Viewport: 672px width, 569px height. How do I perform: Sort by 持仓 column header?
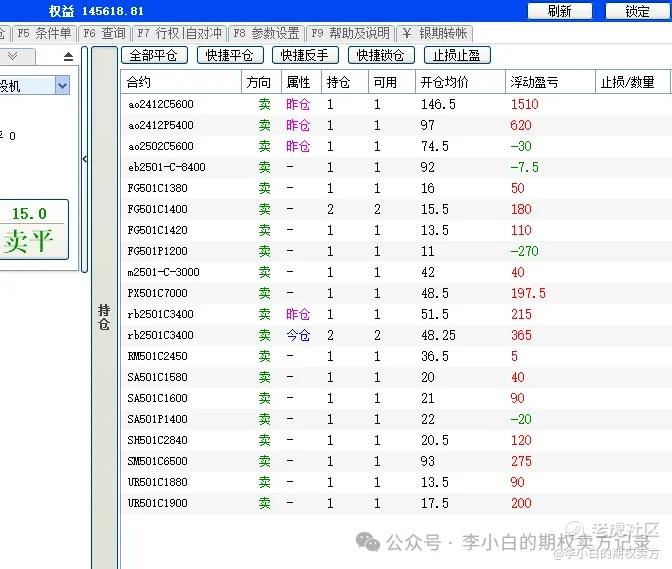pos(345,82)
